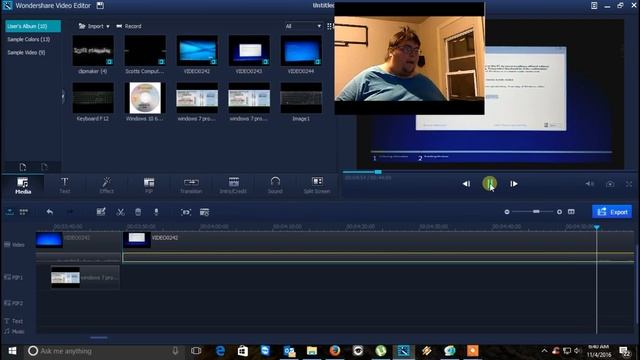Click the Edit clip icon
640x360 pixels.
click(101, 212)
